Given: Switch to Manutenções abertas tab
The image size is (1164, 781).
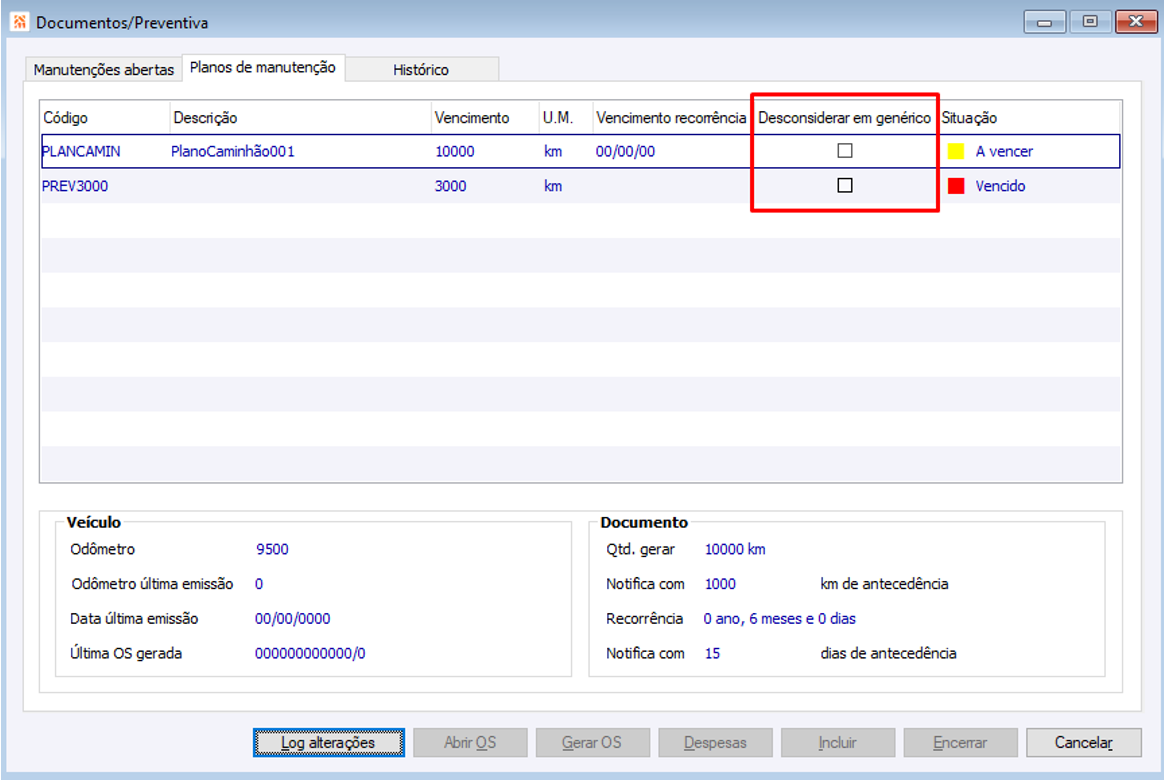Looking at the screenshot, I should 104,70.
